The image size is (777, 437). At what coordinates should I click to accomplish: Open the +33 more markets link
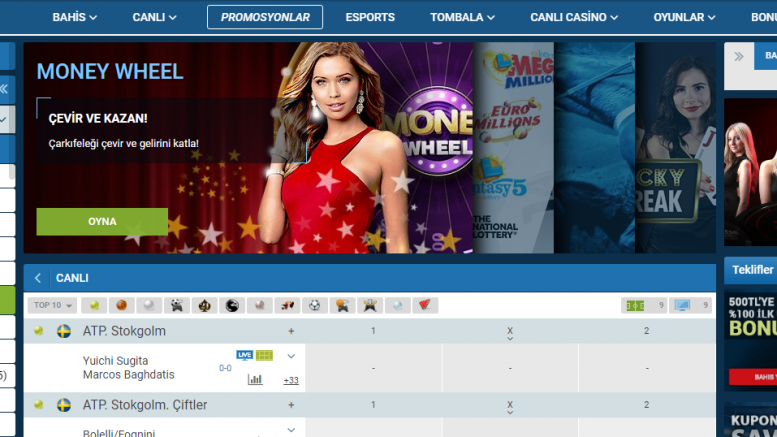click(x=291, y=380)
